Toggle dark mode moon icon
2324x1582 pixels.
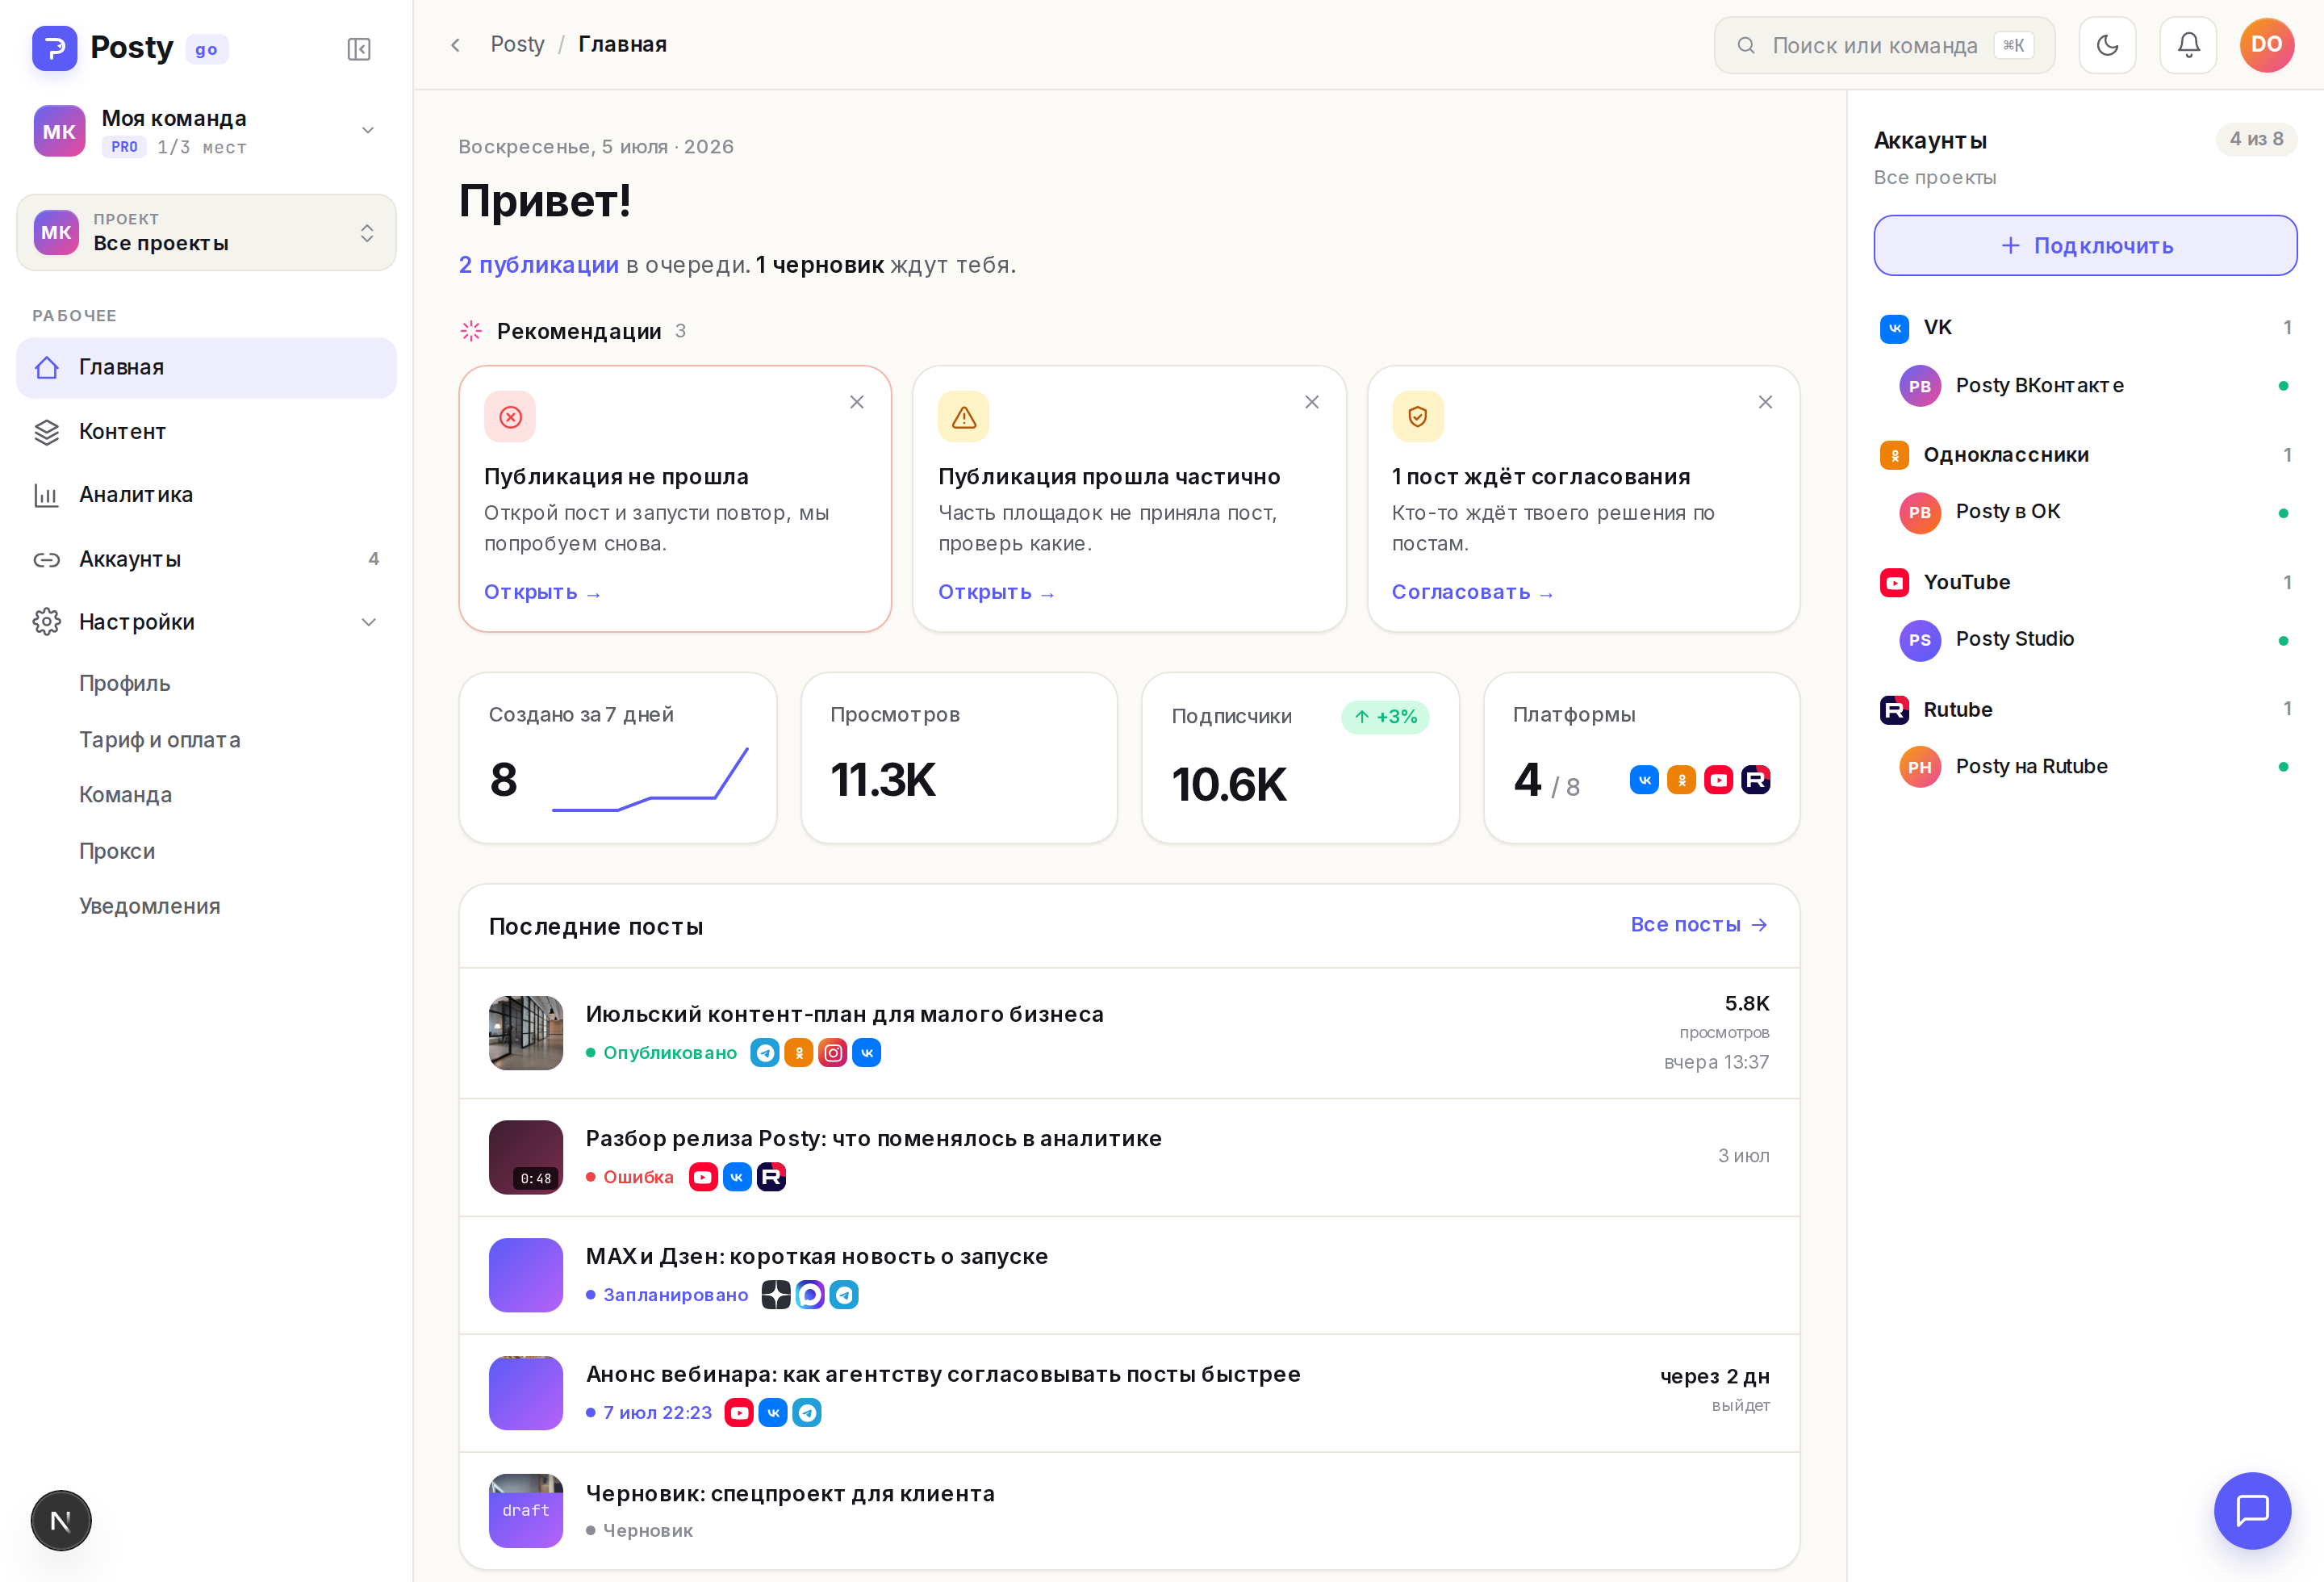(2107, 45)
